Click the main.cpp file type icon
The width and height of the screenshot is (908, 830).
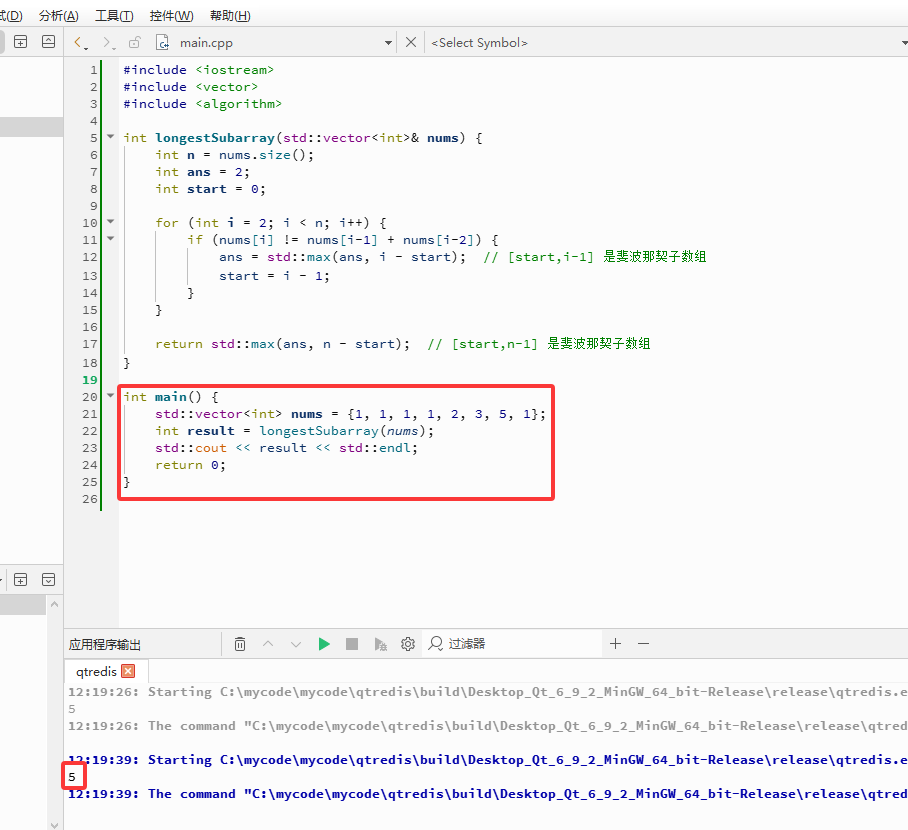(x=163, y=42)
